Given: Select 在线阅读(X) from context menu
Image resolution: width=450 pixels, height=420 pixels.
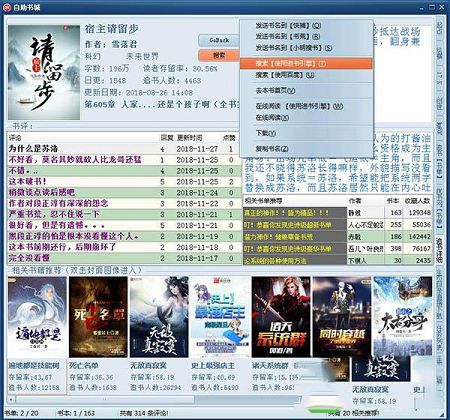Looking at the screenshot, I should pos(306,117).
